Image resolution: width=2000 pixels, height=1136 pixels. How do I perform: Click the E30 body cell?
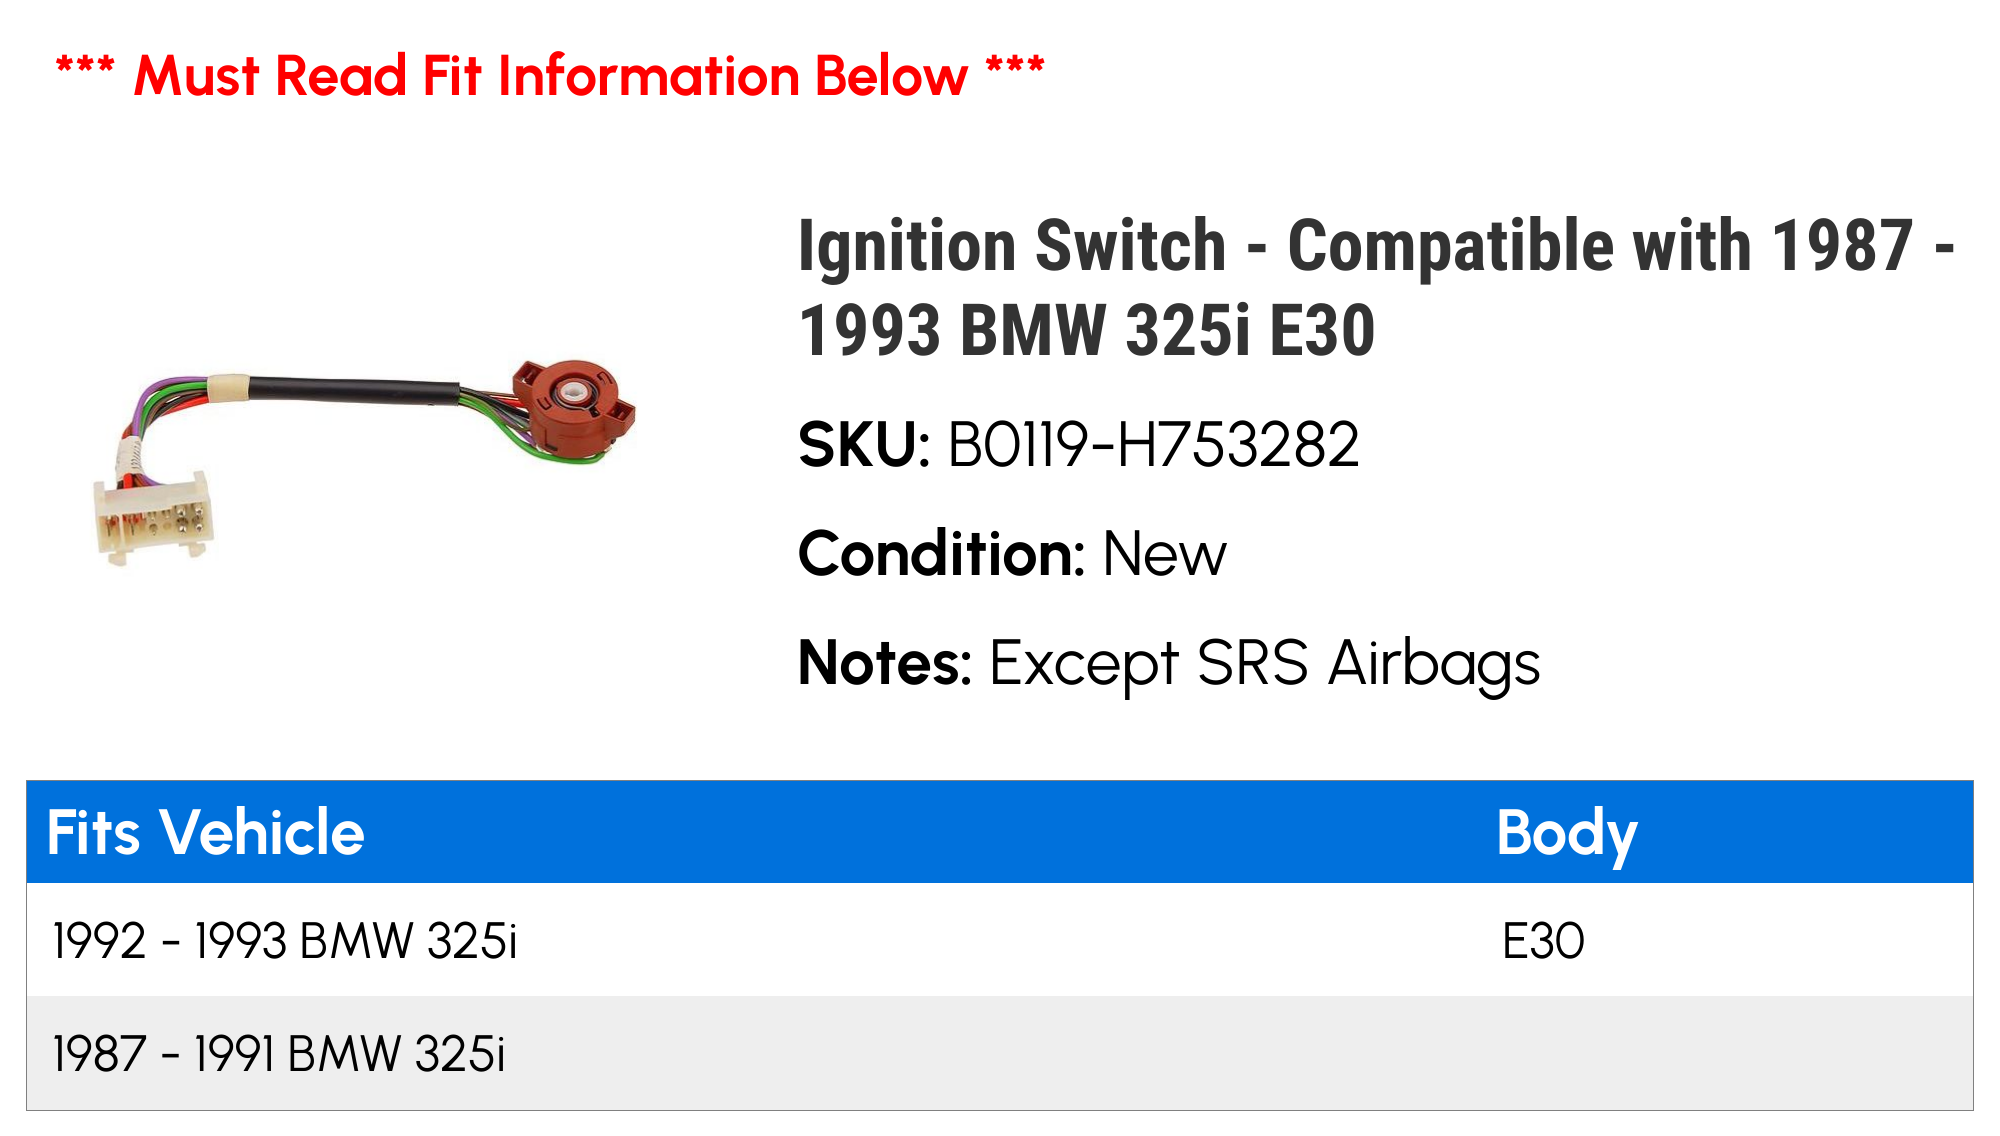click(1543, 941)
